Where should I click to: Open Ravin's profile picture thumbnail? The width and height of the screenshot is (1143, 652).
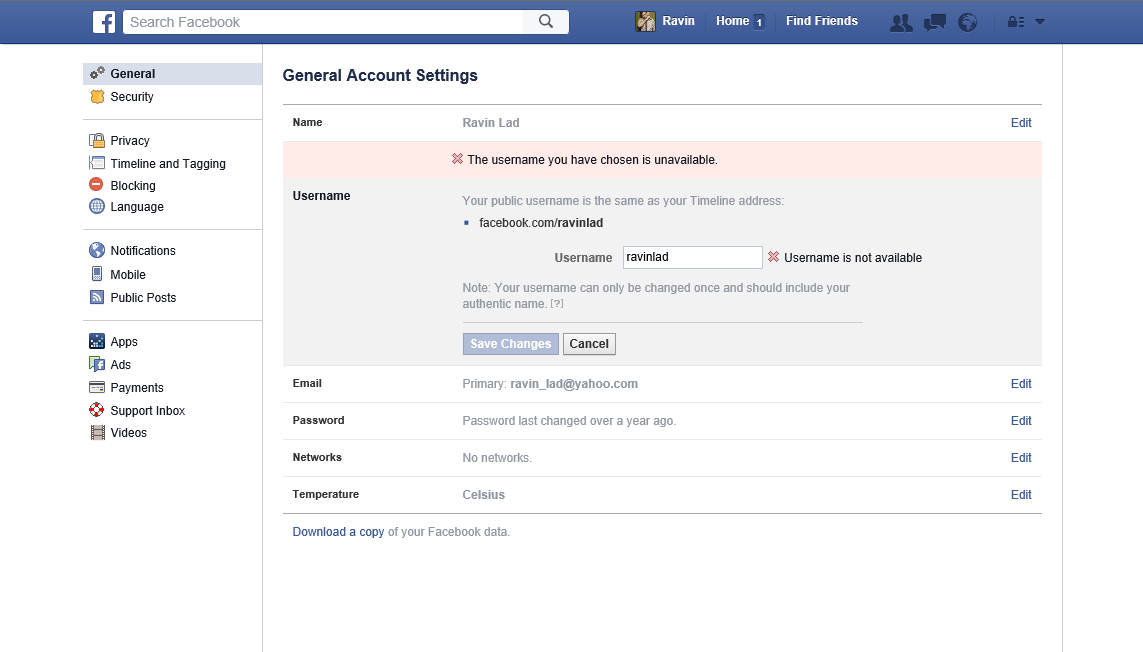coord(645,22)
